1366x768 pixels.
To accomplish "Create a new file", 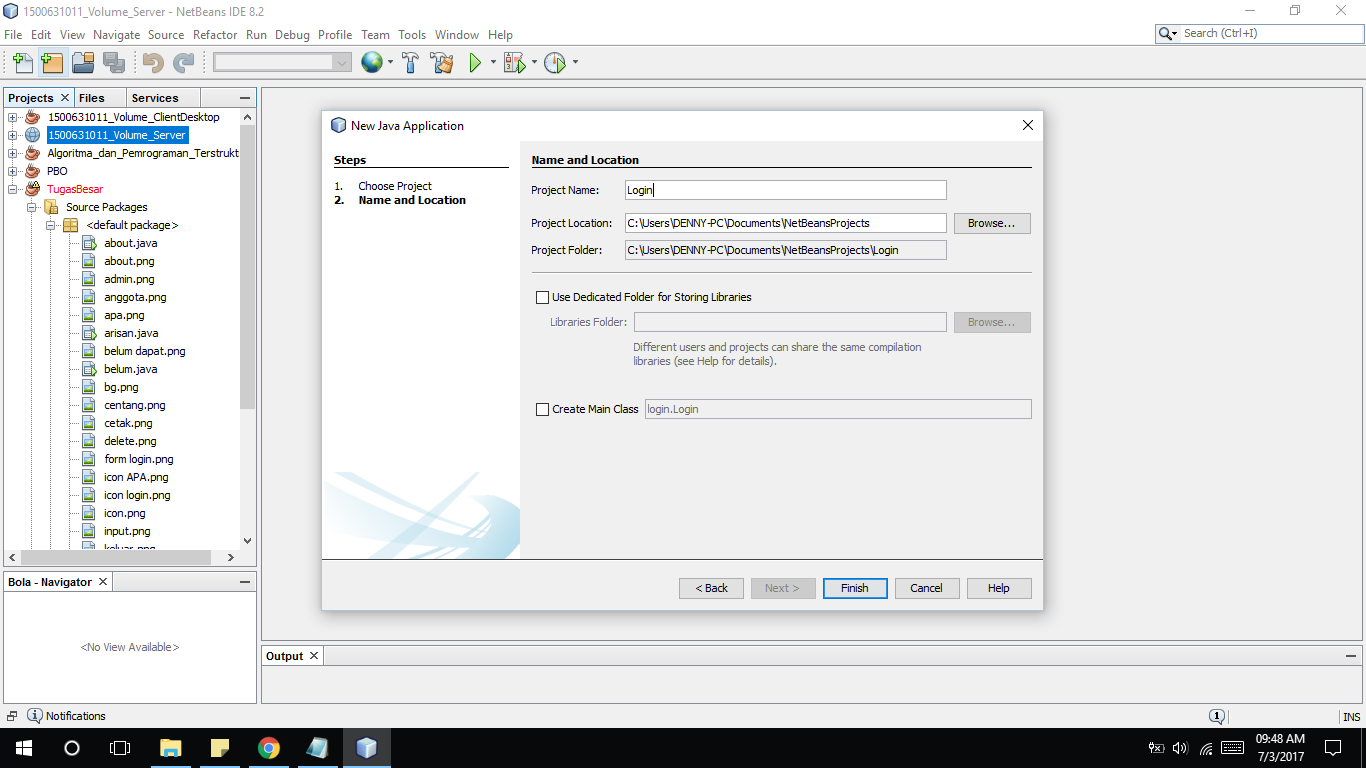I will click(x=22, y=62).
